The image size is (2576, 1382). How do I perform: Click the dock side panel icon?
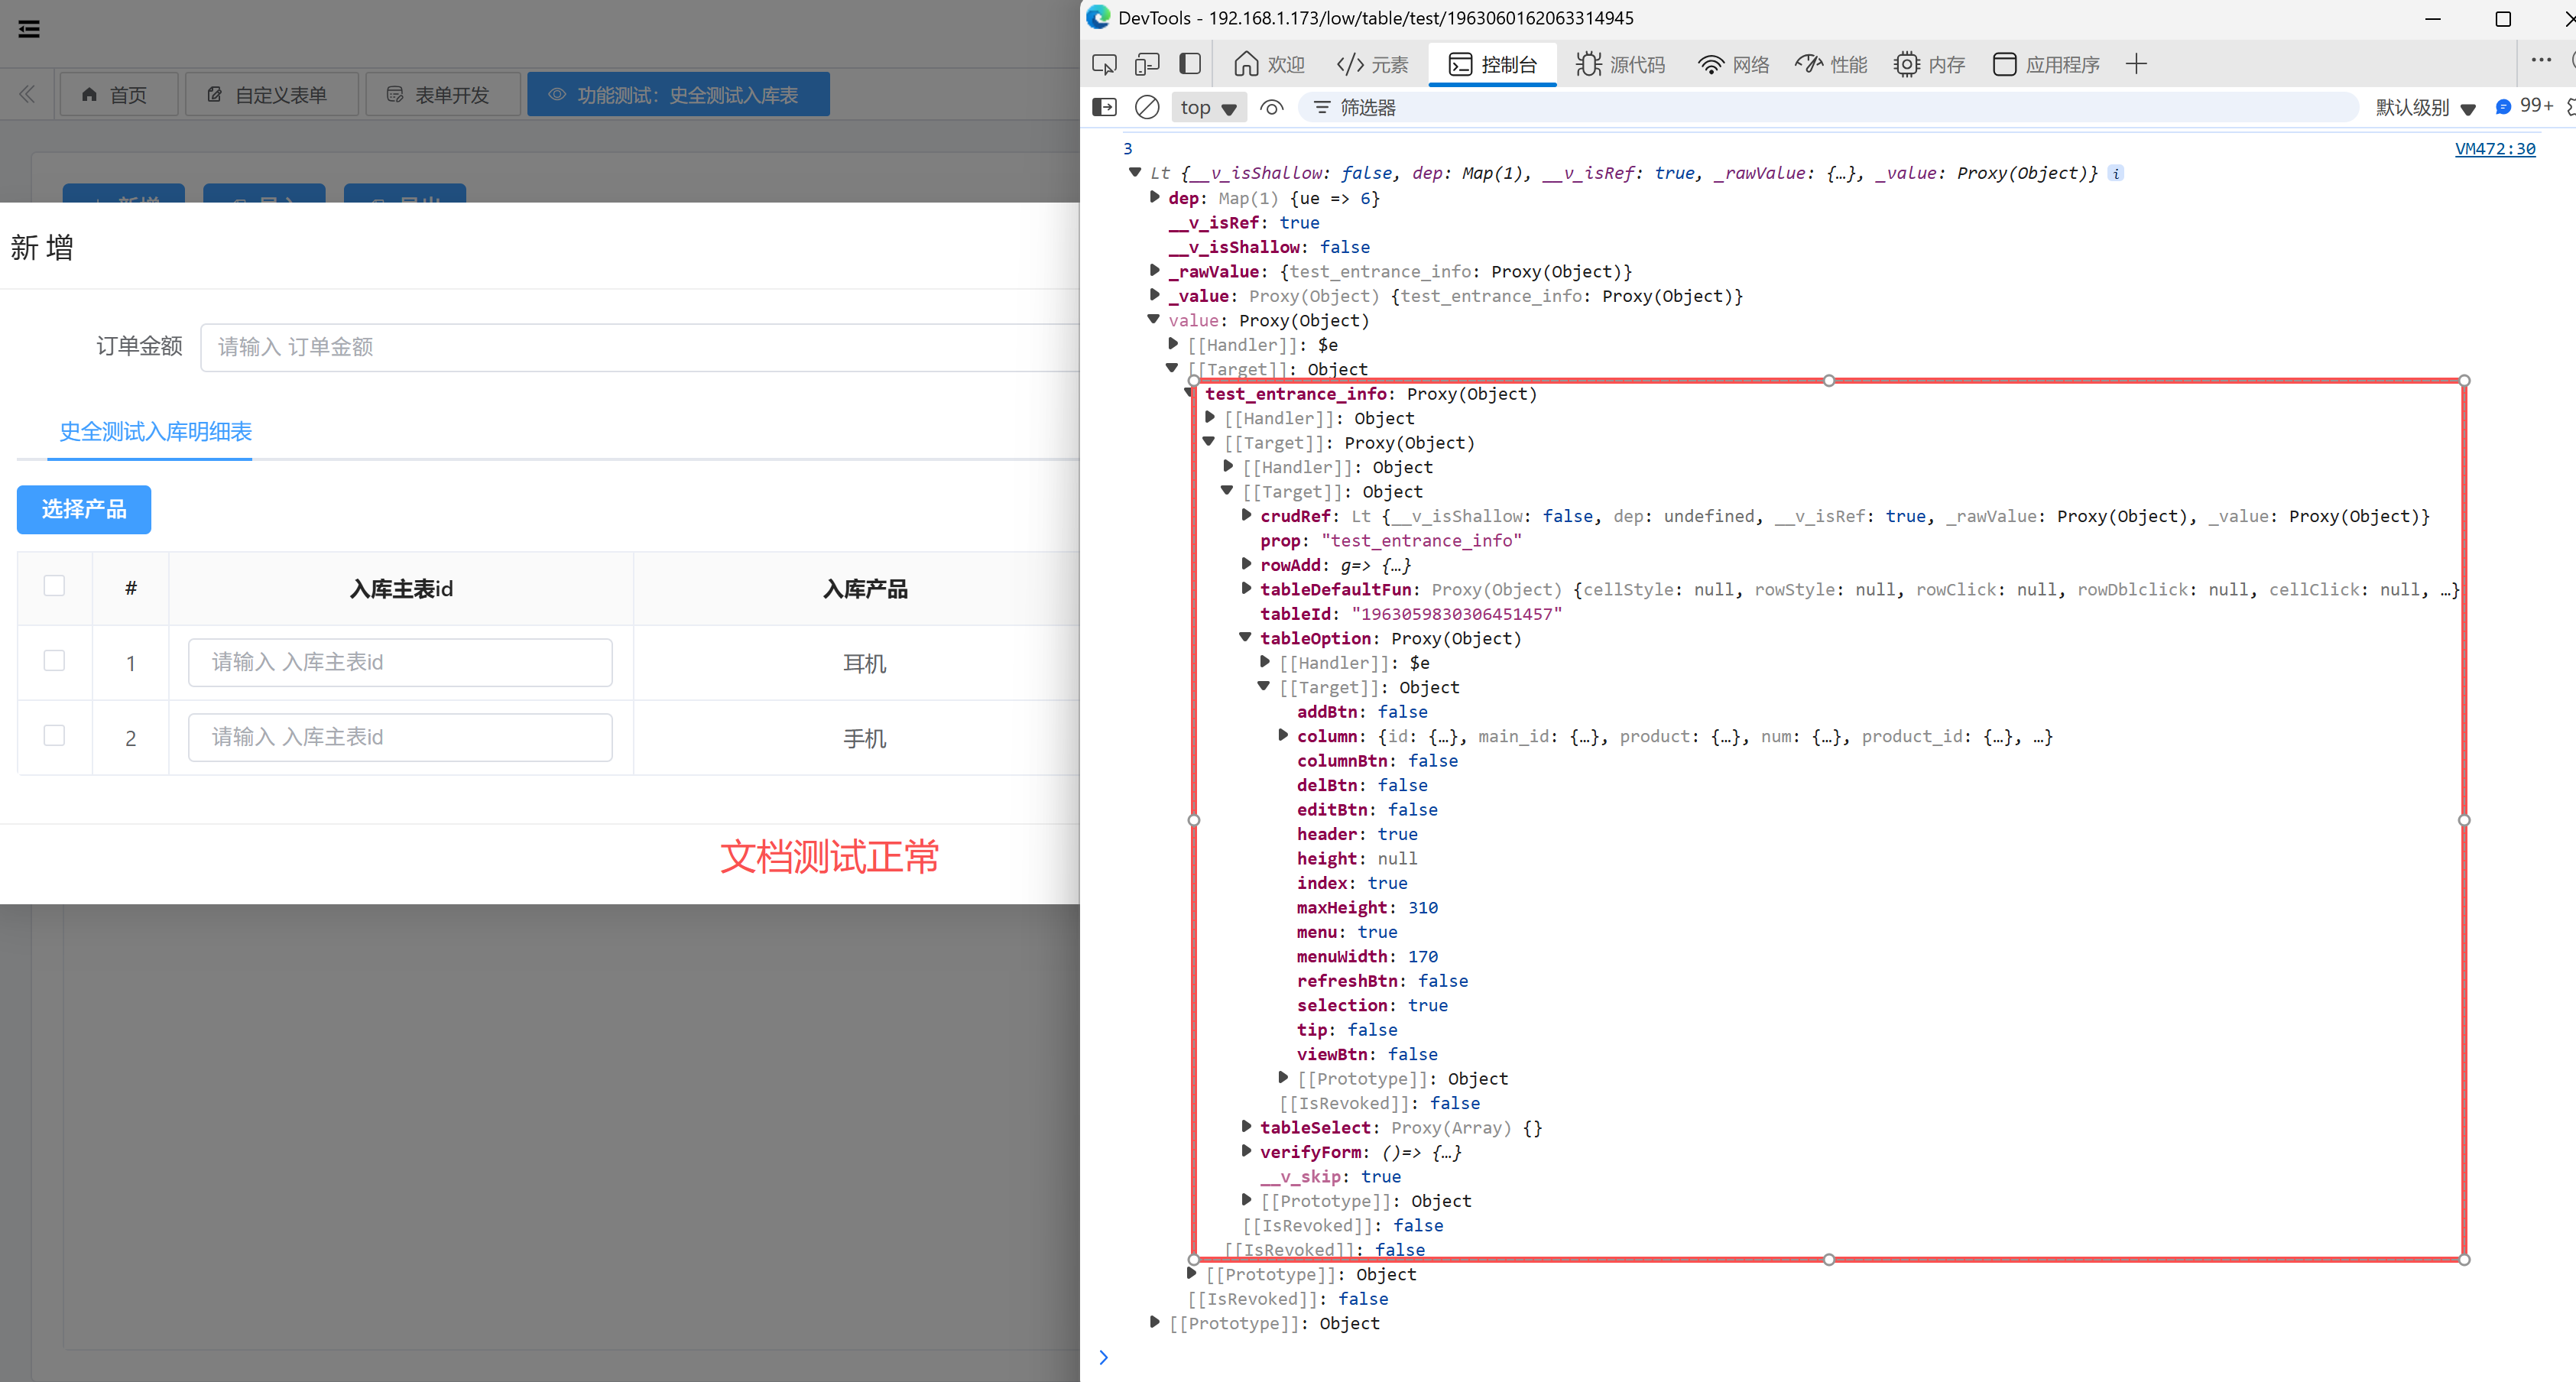tap(1190, 65)
